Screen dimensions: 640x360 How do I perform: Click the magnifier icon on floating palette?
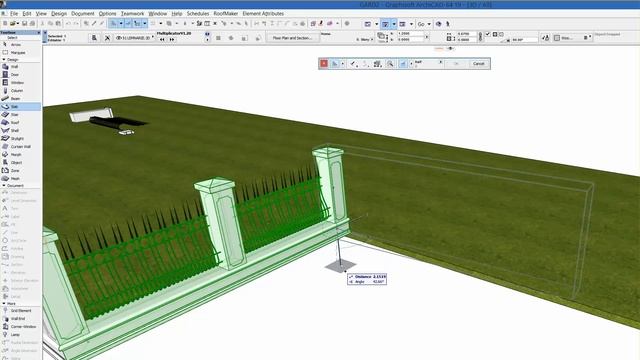pos(390,64)
